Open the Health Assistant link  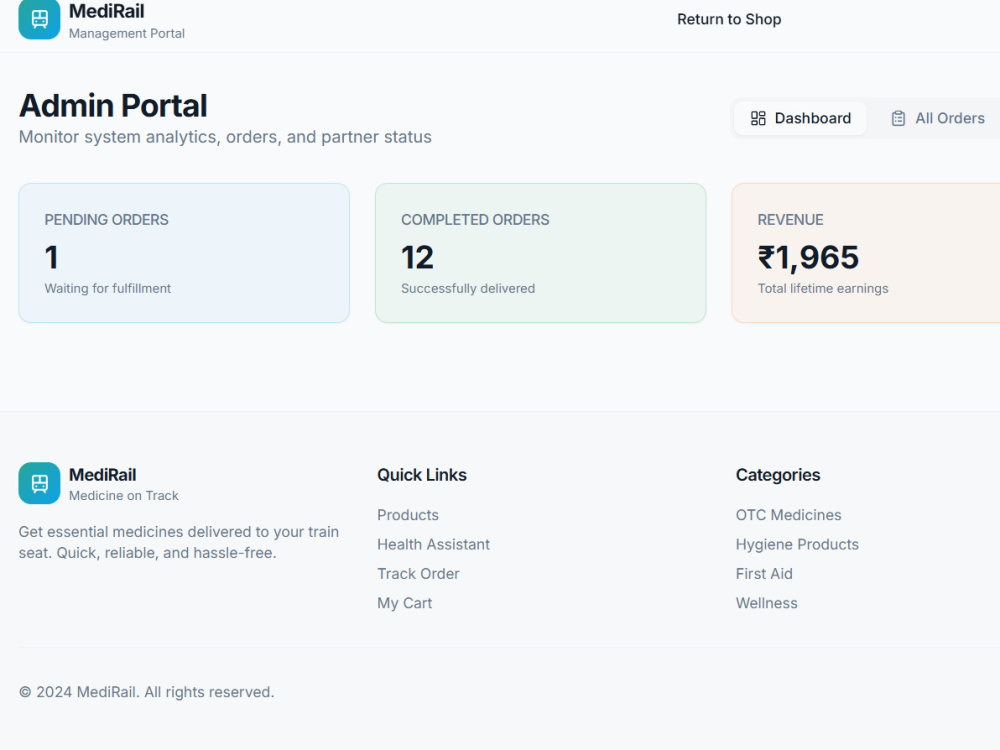point(433,544)
